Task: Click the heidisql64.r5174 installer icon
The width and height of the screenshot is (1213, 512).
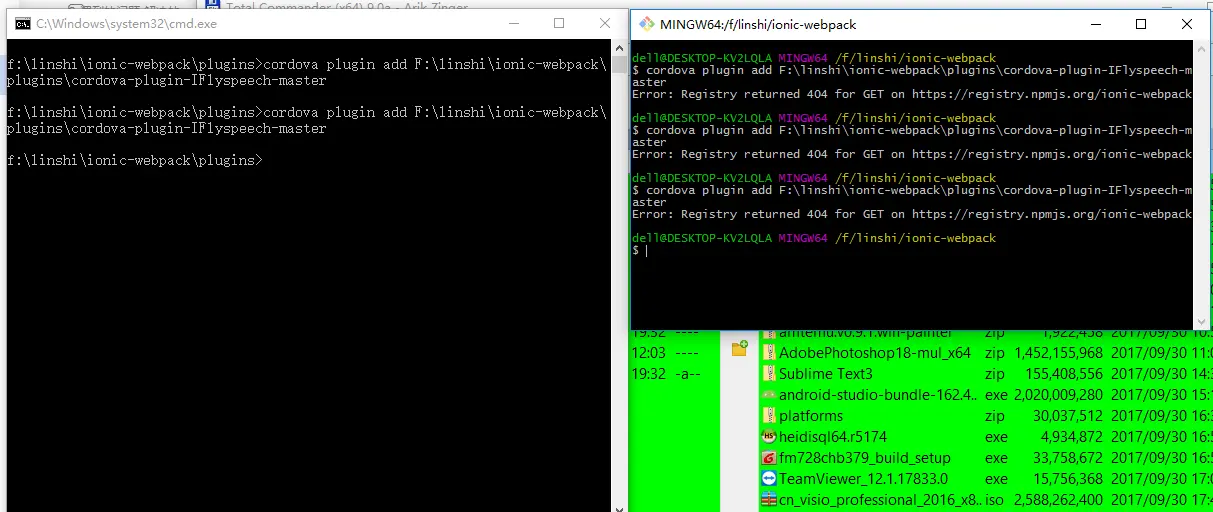Action: click(x=769, y=437)
